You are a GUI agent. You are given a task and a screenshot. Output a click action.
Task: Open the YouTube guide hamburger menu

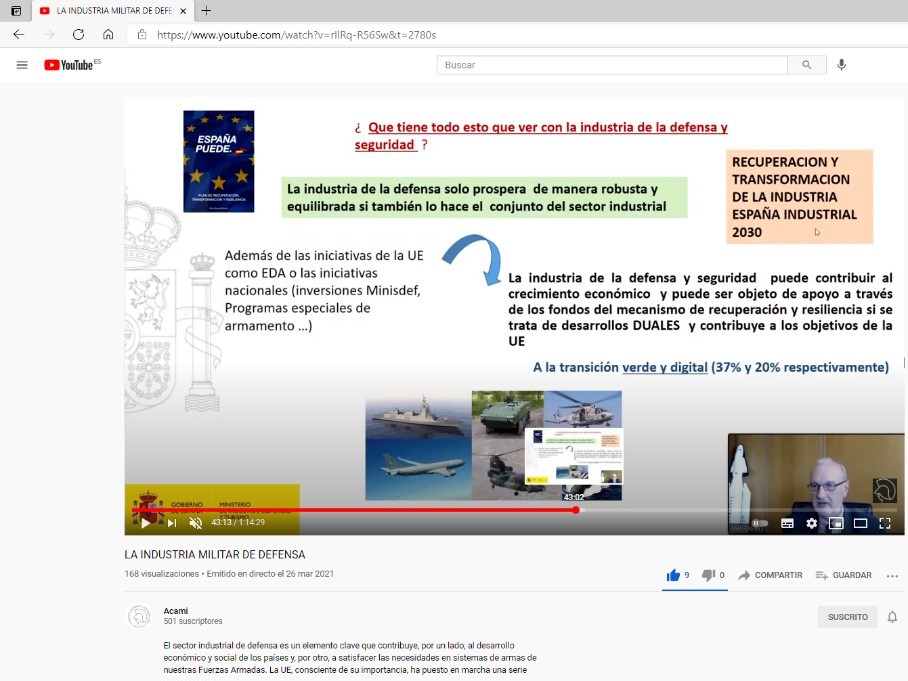point(22,65)
